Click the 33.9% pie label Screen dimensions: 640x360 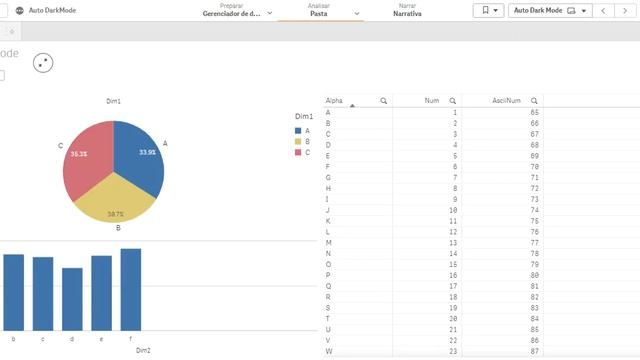[x=147, y=152]
